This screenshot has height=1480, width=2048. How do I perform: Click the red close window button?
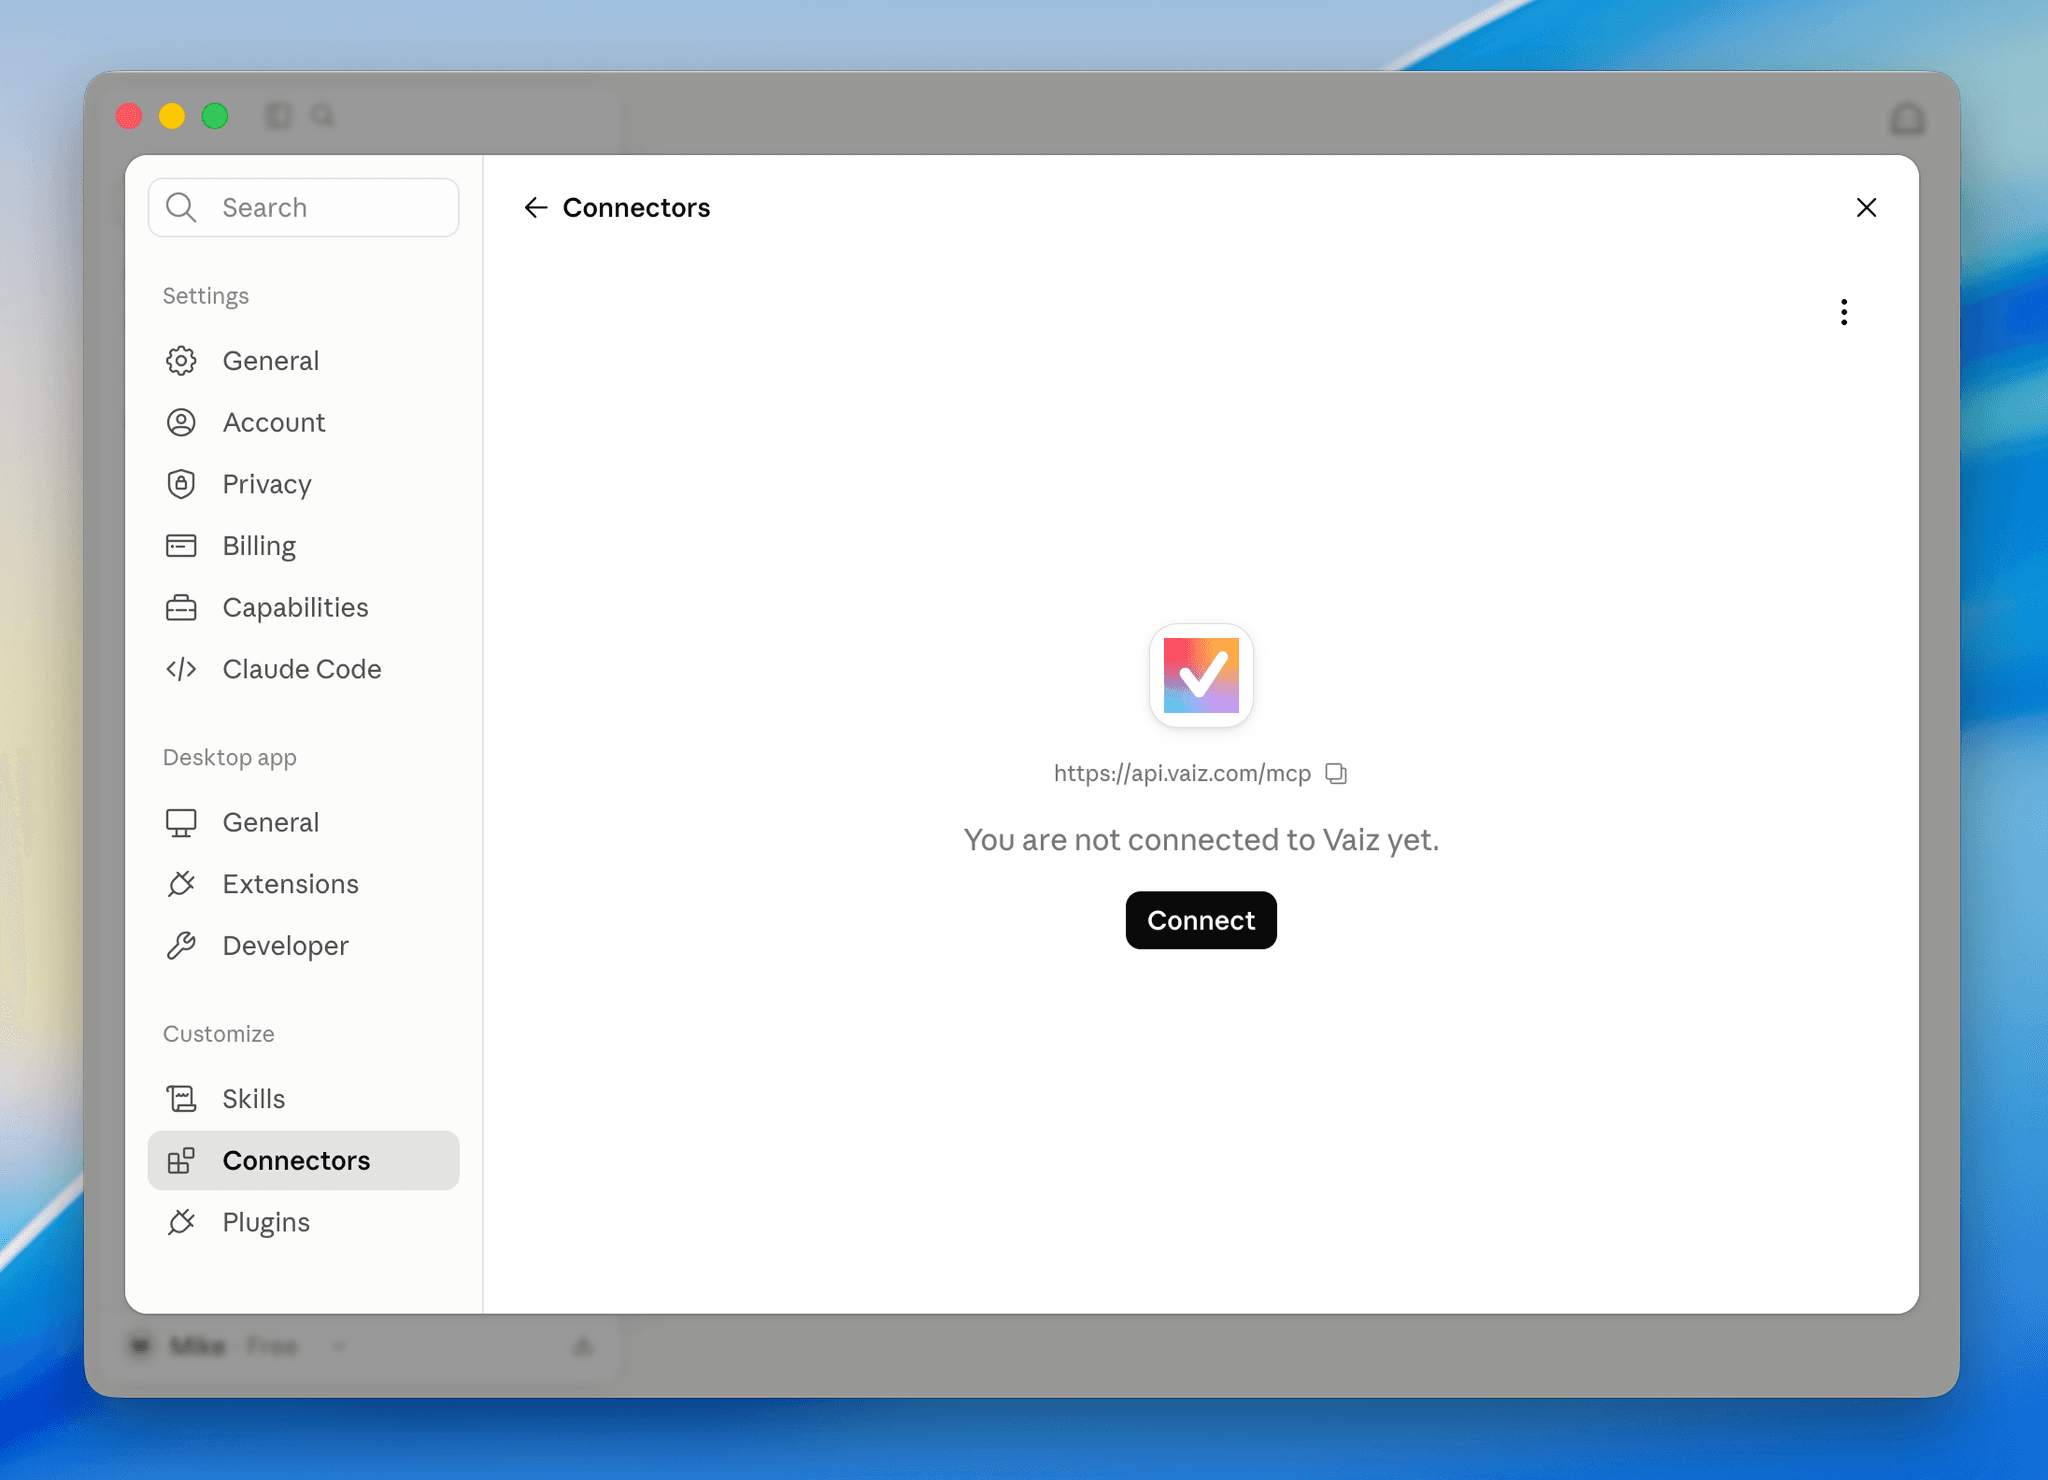[129, 116]
